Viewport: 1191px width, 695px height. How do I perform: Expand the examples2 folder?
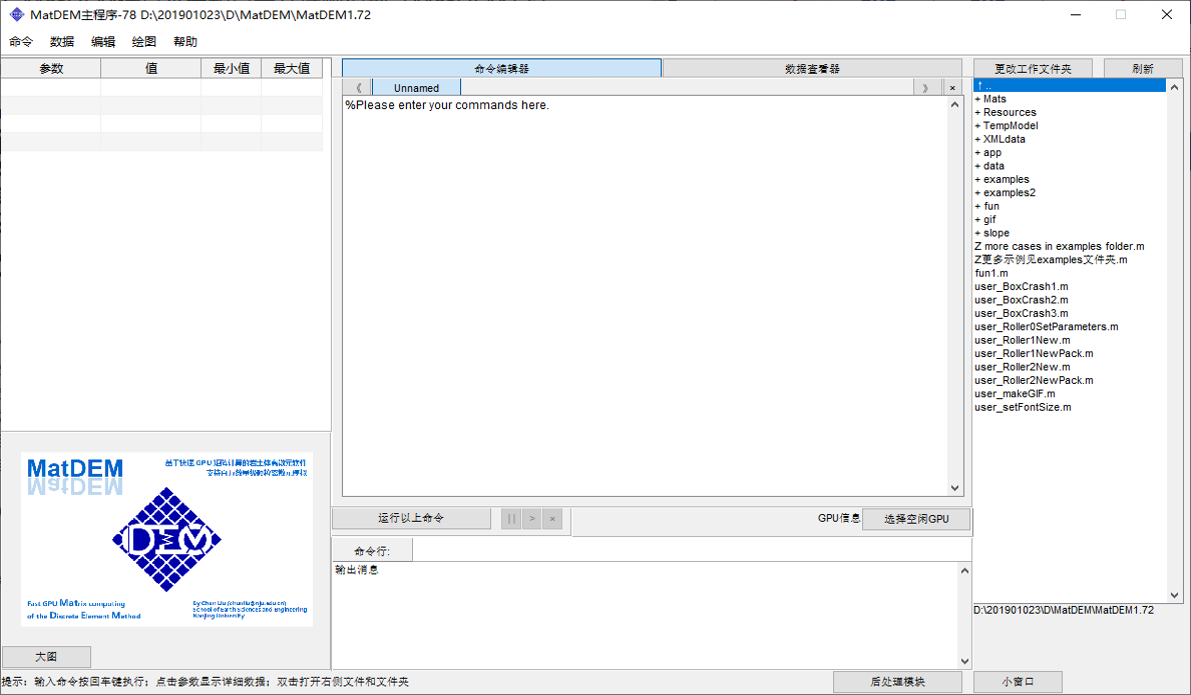tap(1069, 193)
